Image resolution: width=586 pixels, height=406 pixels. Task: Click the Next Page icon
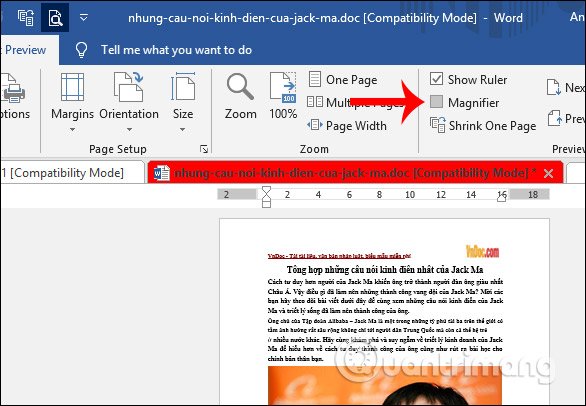point(553,87)
